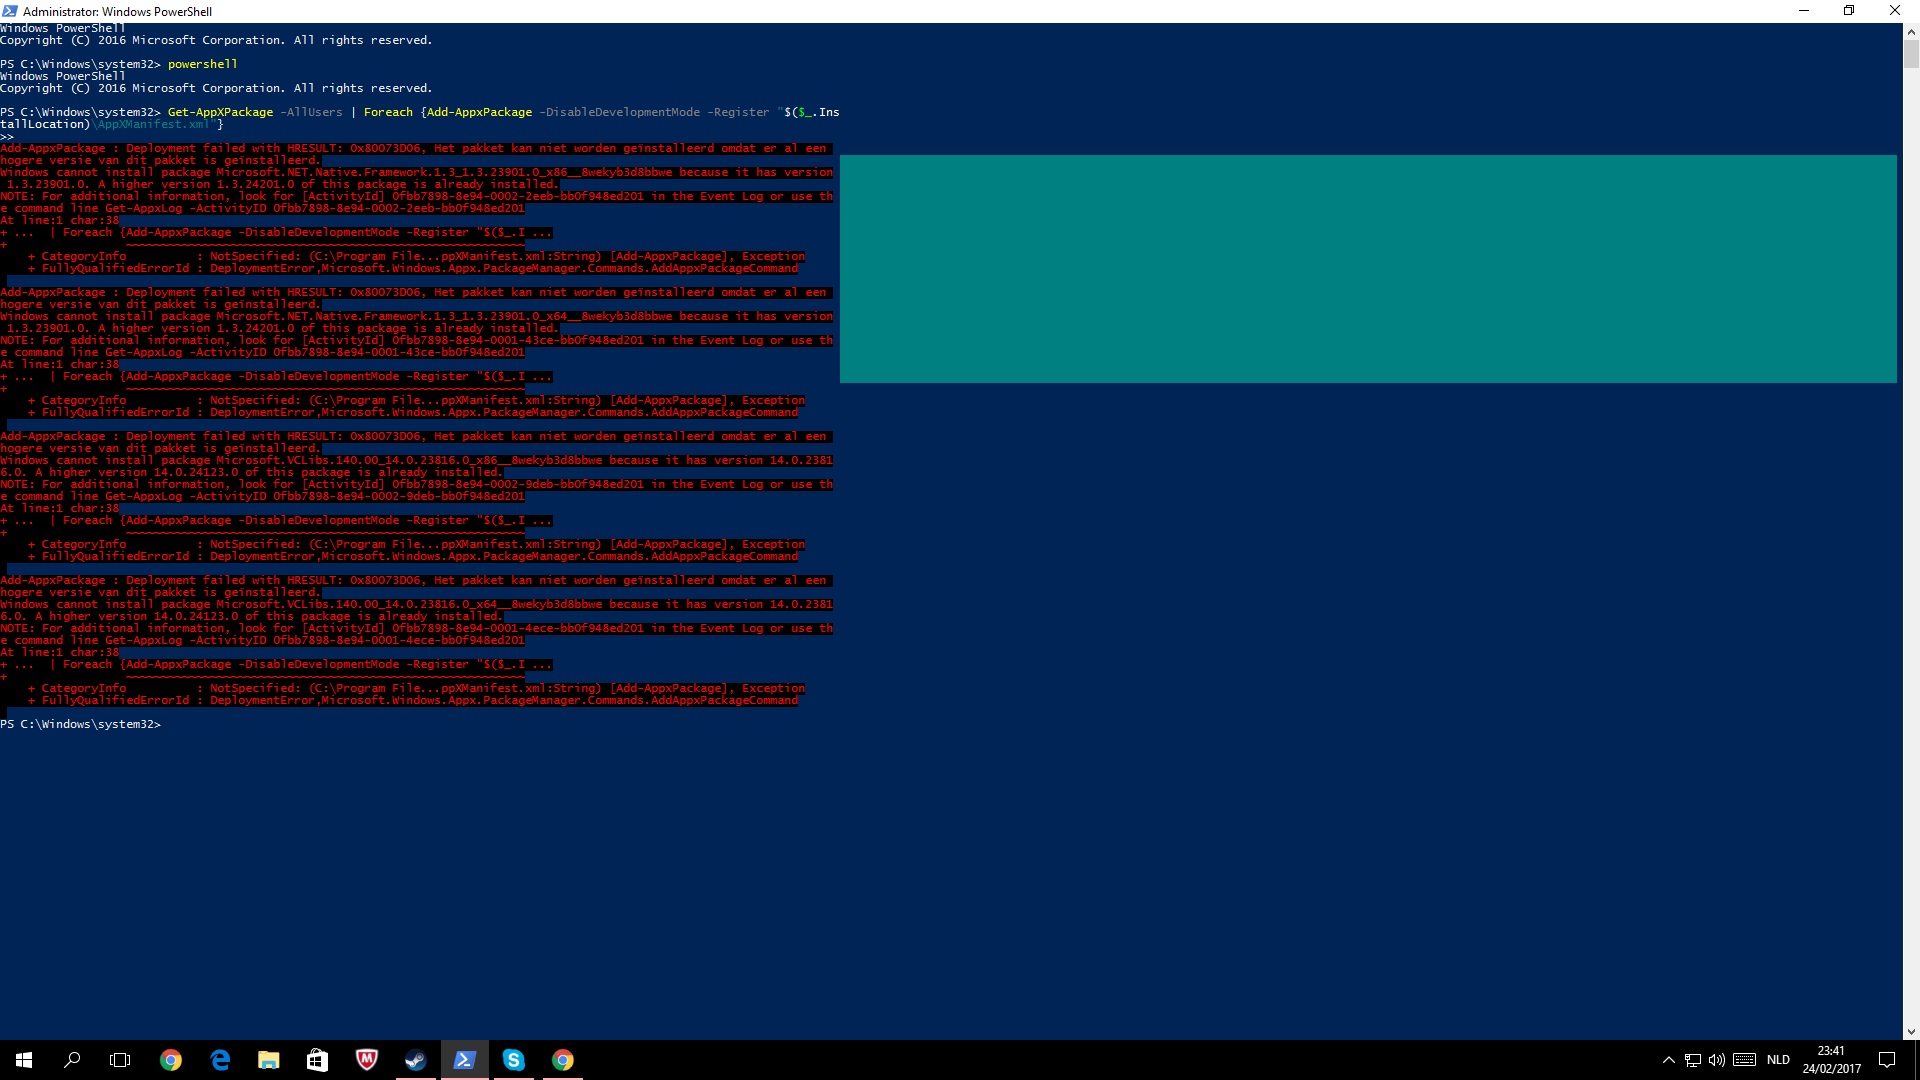This screenshot has height=1080, width=1920.
Task: Expand hidden system tray icons chevron
Action: pyautogui.click(x=1668, y=1060)
